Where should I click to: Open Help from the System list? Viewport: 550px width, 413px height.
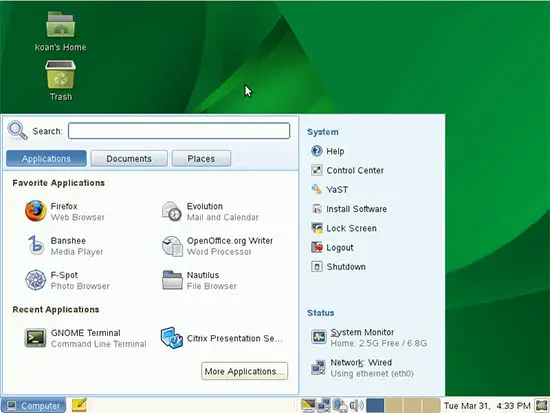click(328, 151)
